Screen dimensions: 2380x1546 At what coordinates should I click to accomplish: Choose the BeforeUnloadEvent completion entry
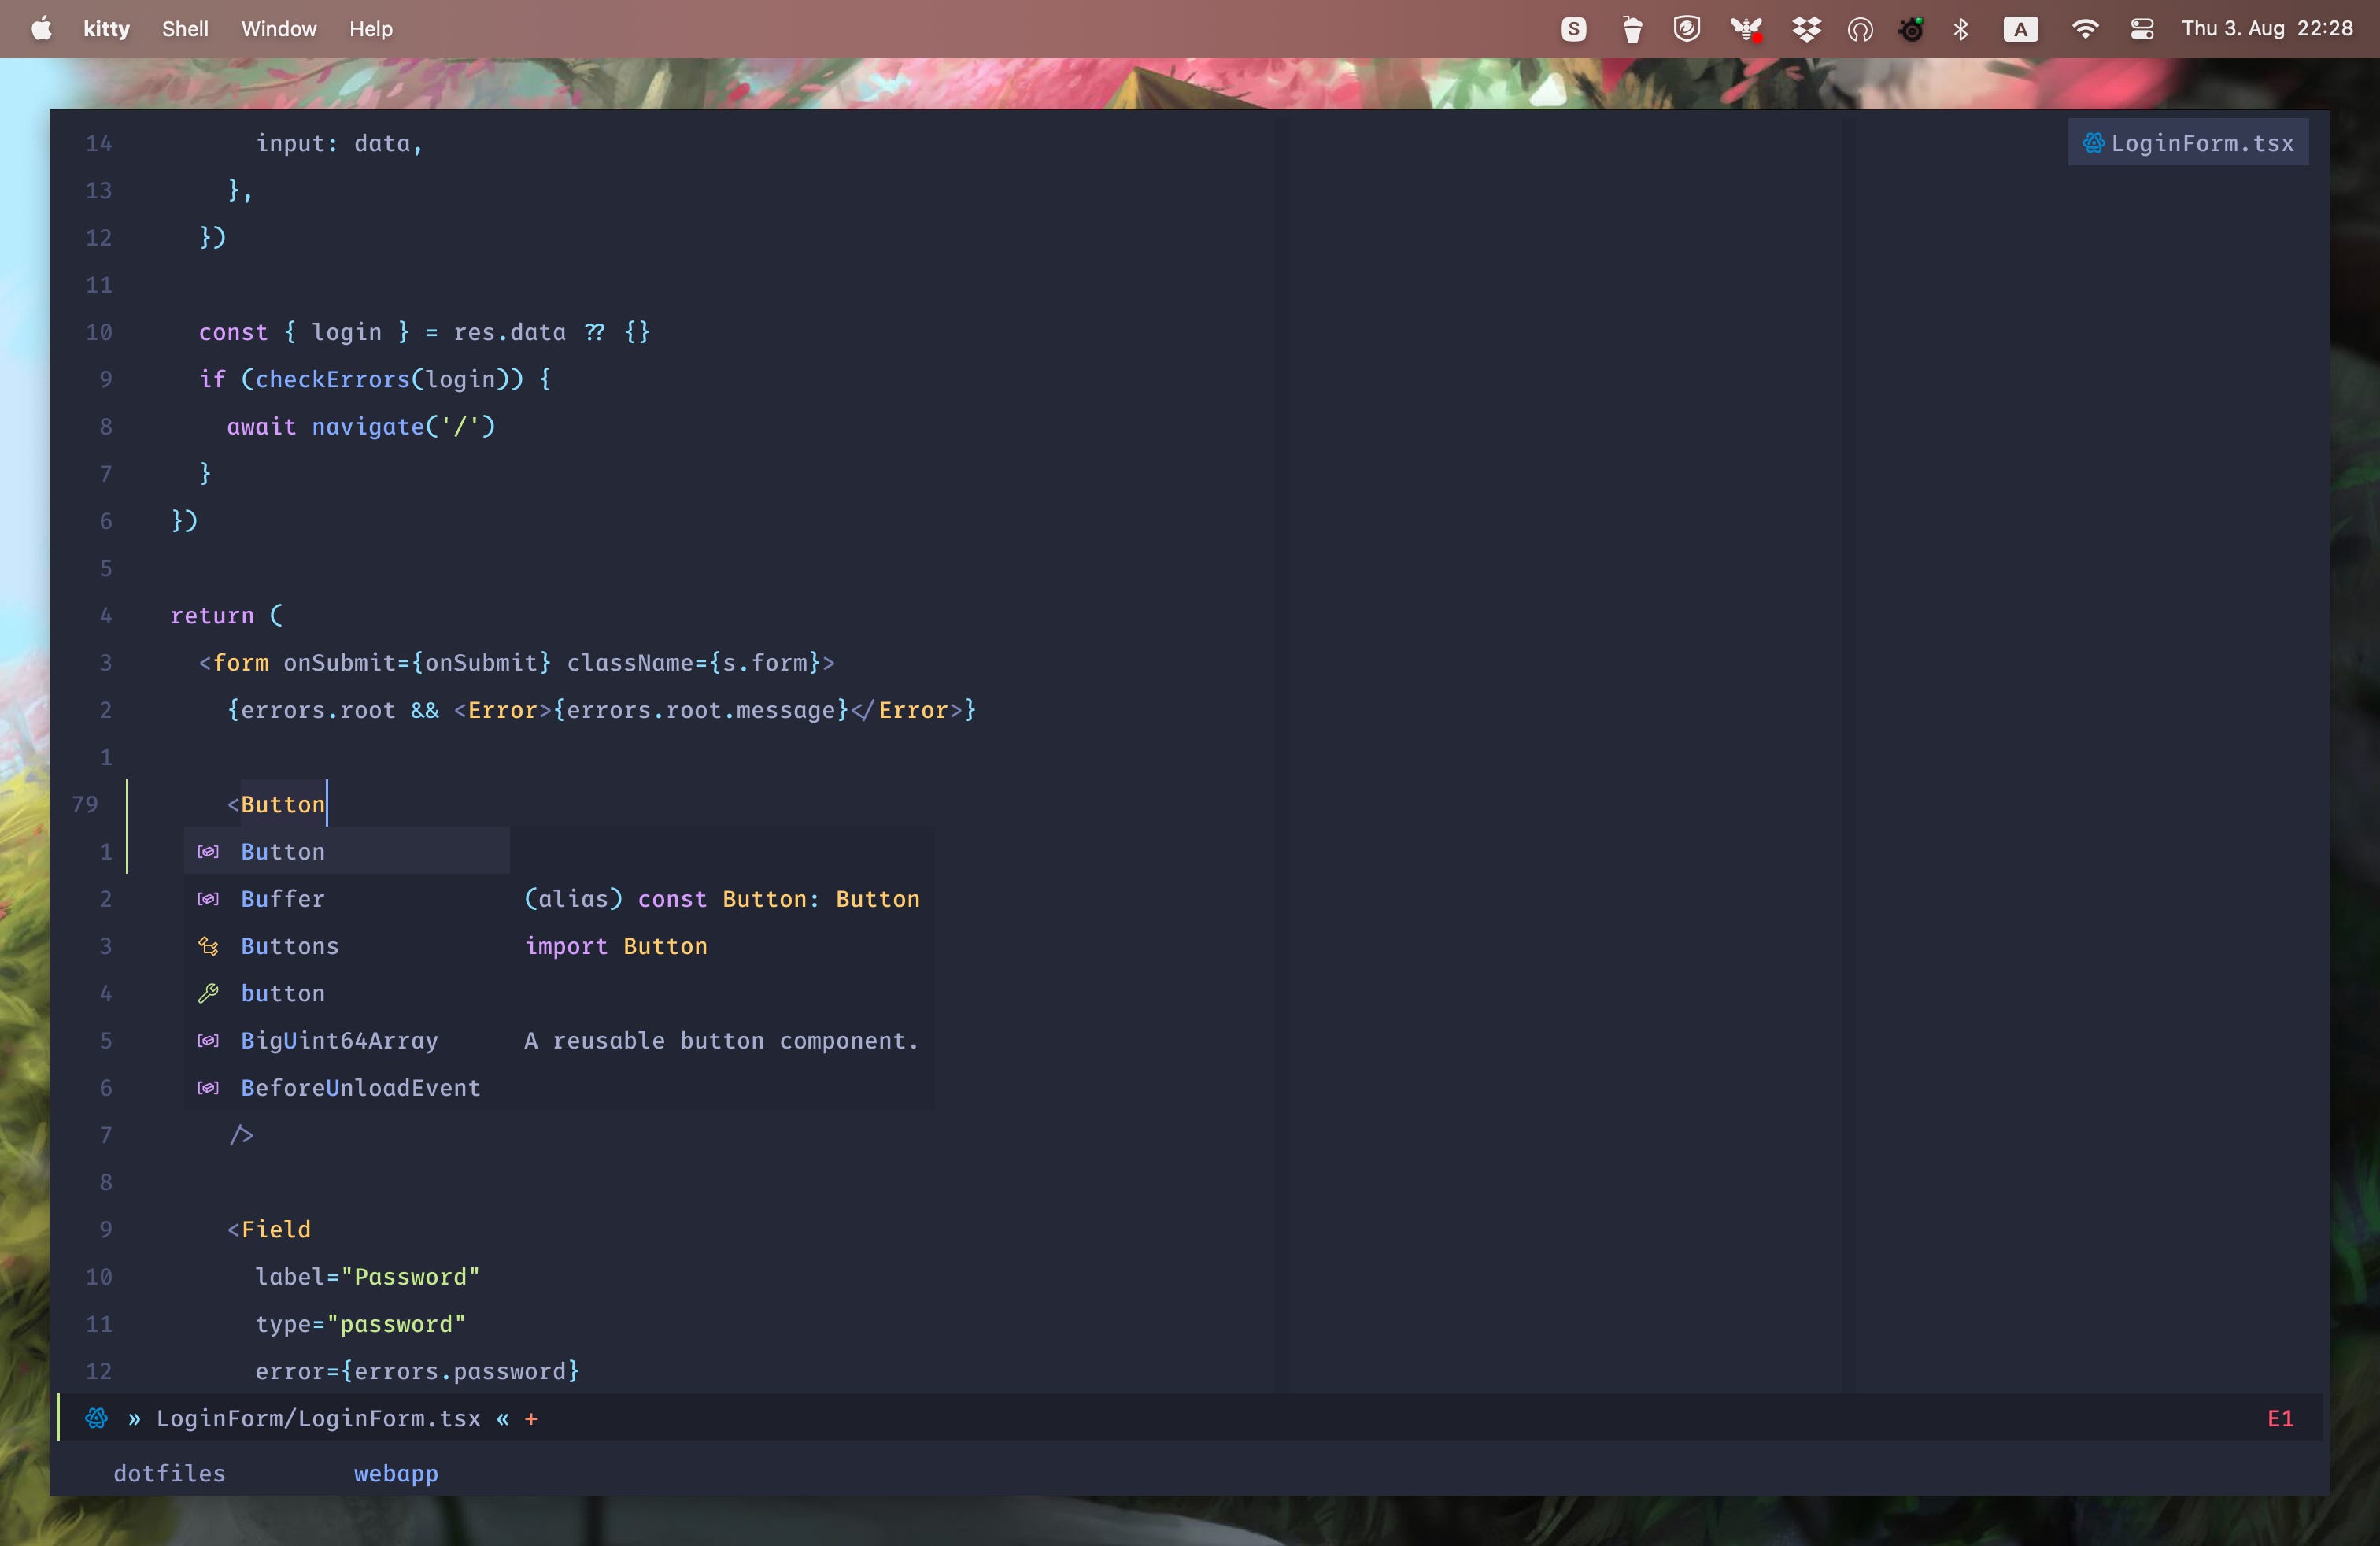coord(360,1088)
